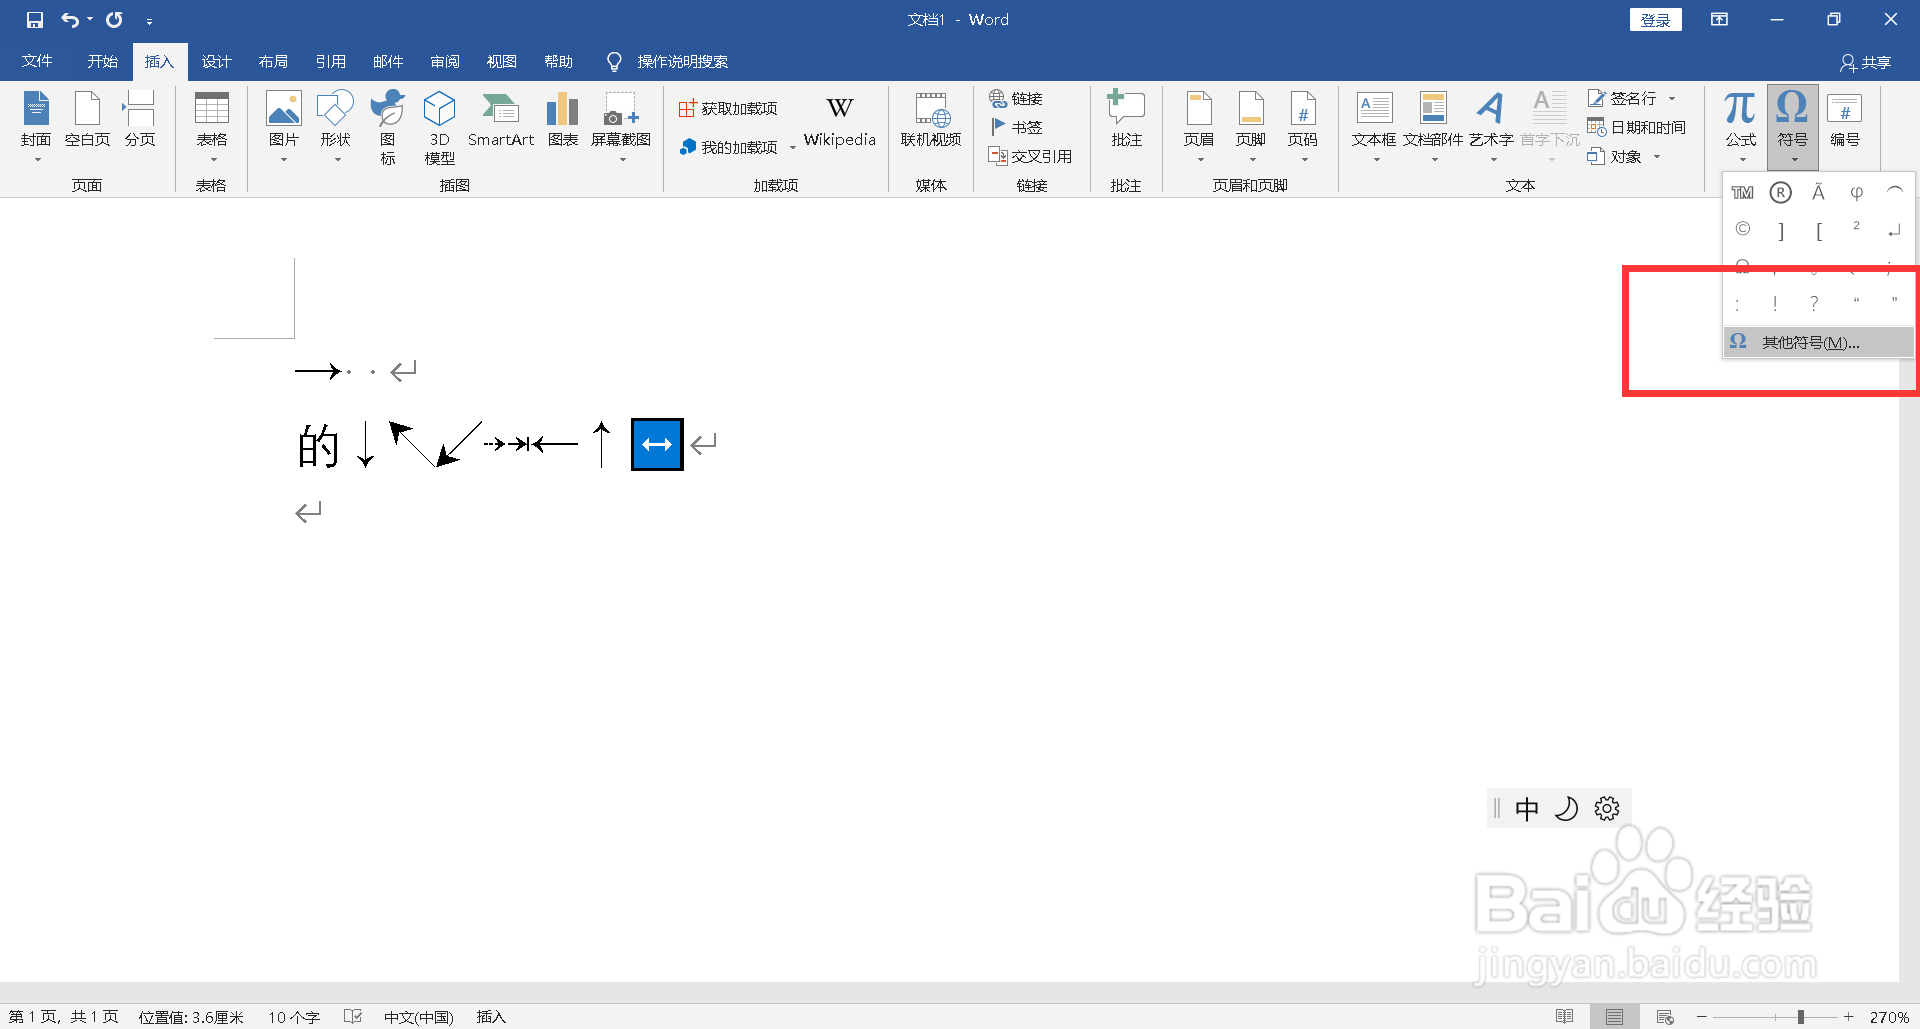Screen dimensions: 1920x1029
Task: Launch the Wikipedia add-in
Action: point(839,122)
